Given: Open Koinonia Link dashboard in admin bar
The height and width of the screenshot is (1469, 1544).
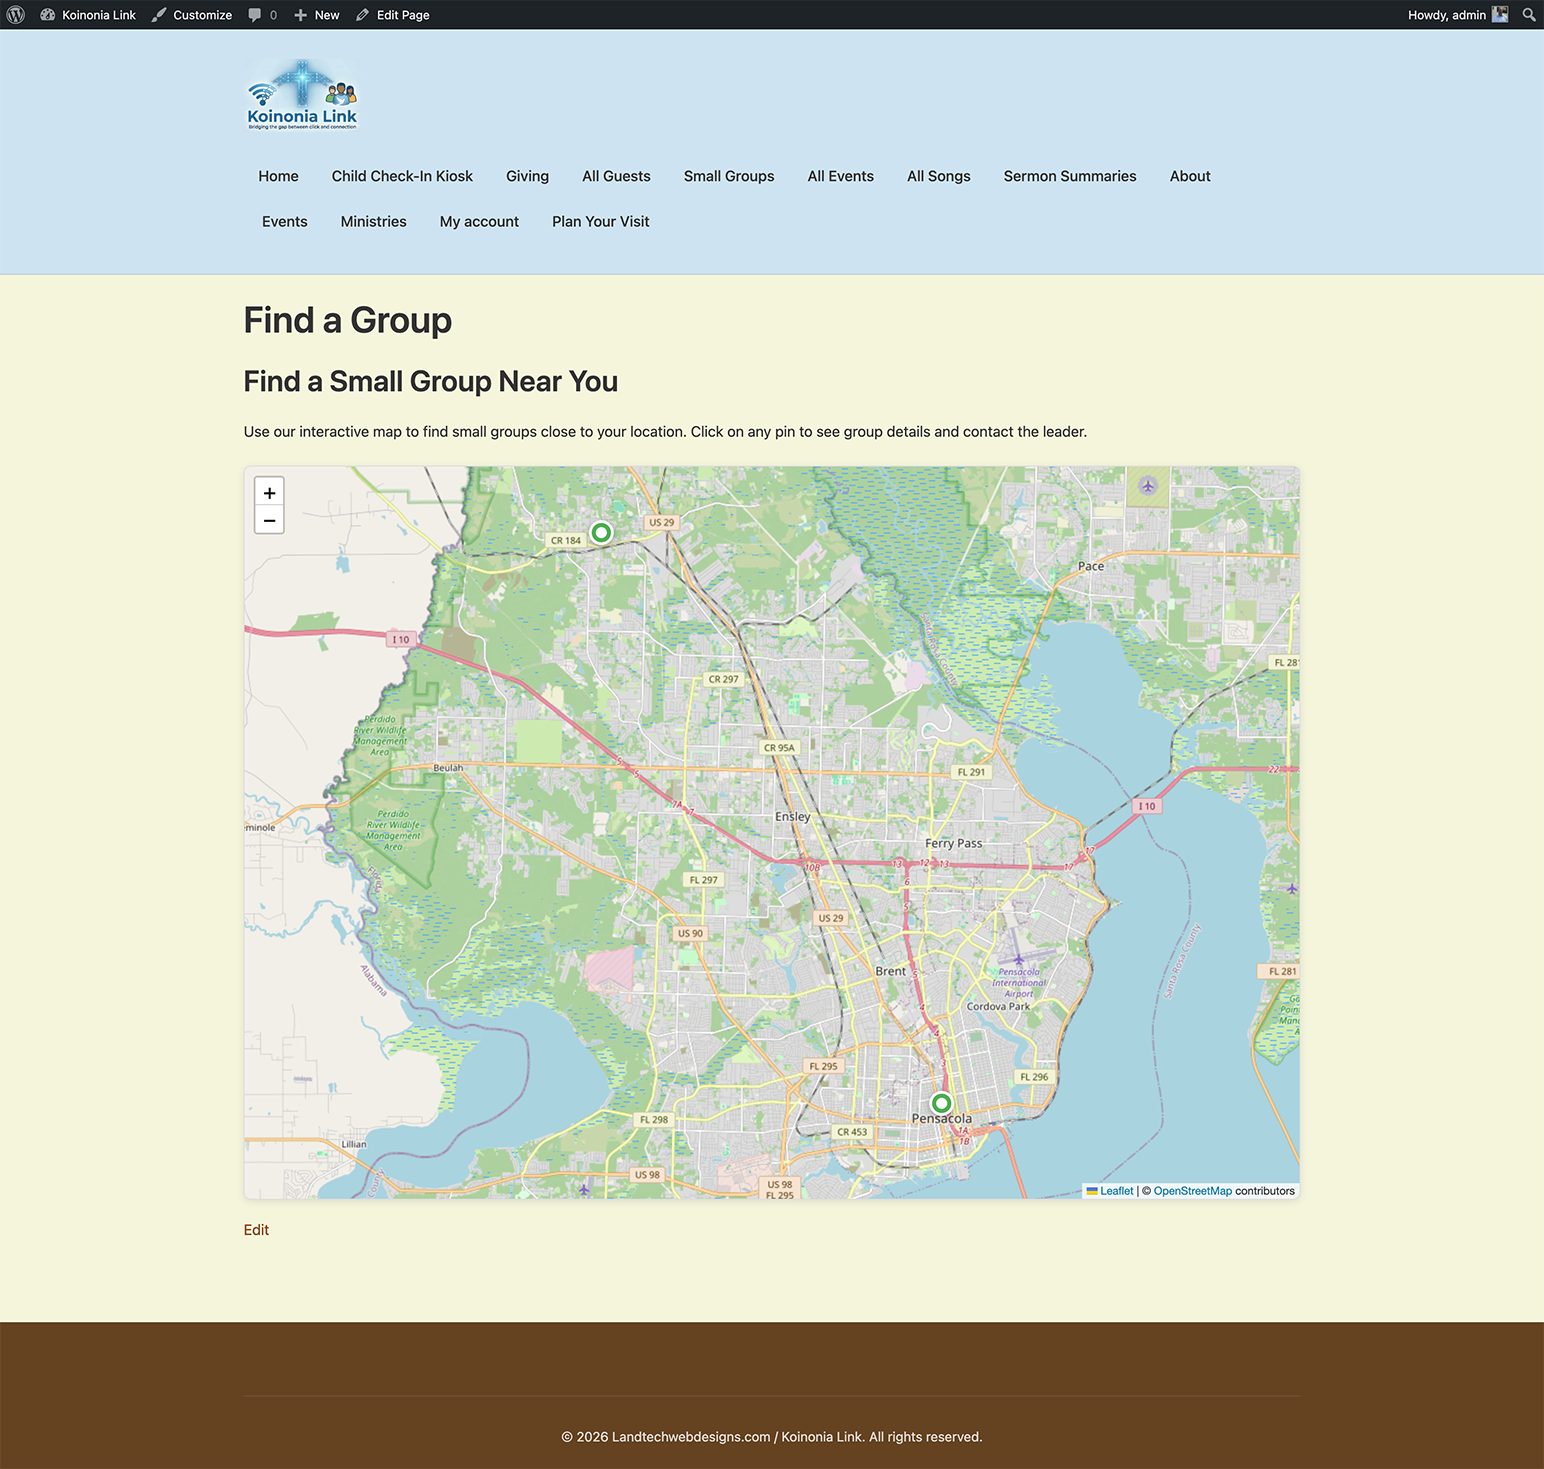Looking at the screenshot, I should click(x=88, y=15).
